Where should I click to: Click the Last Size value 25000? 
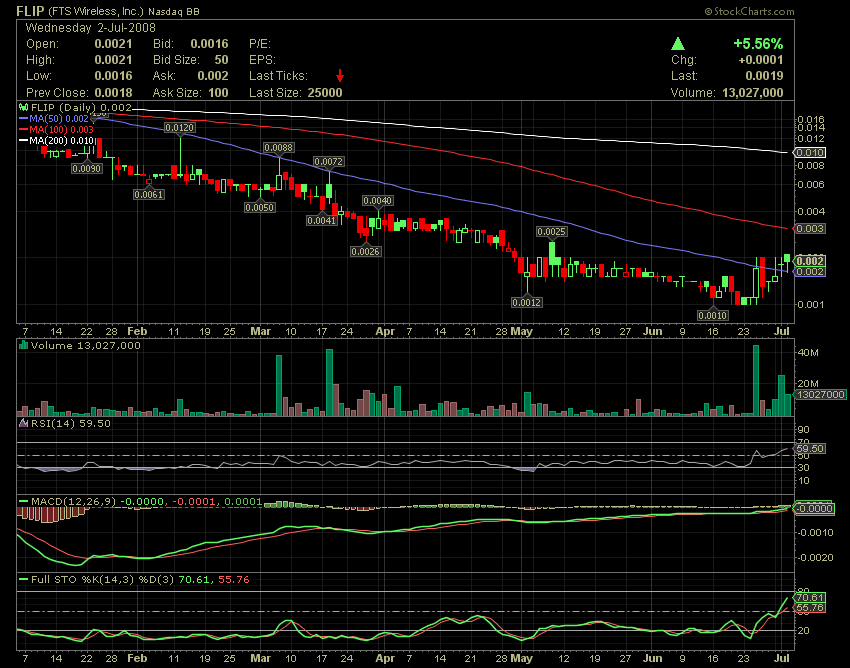coord(325,93)
